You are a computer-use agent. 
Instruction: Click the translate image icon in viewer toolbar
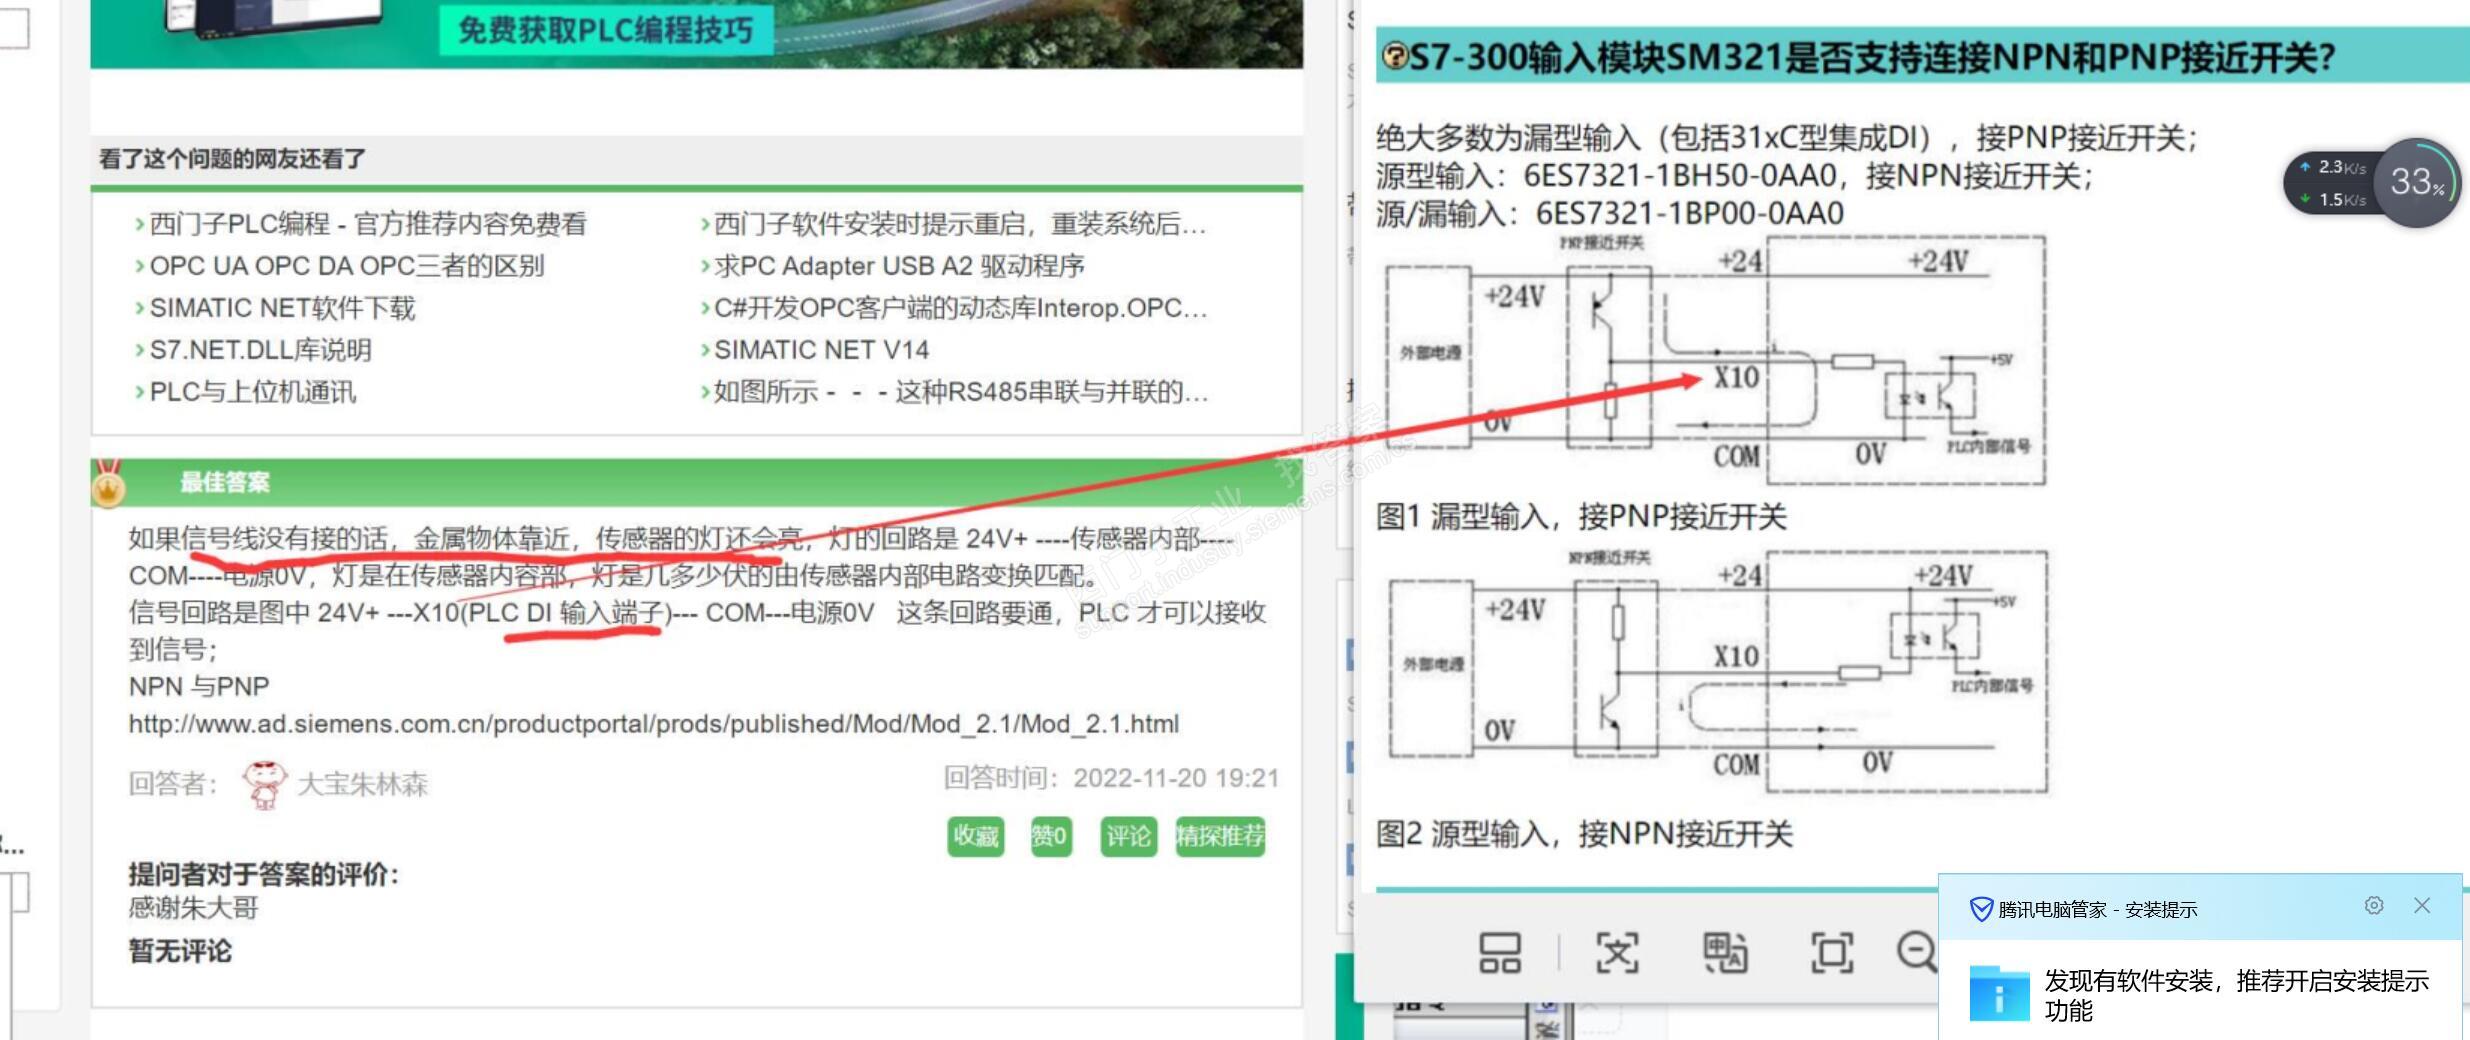1725,952
